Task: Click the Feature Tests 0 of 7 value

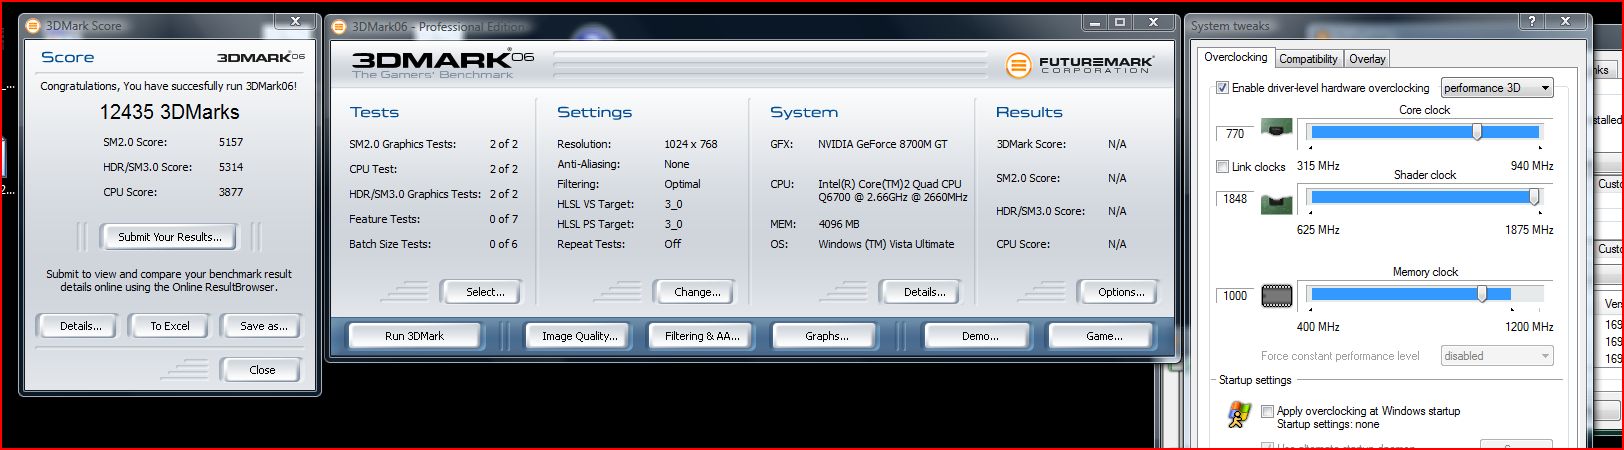Action: point(503,220)
